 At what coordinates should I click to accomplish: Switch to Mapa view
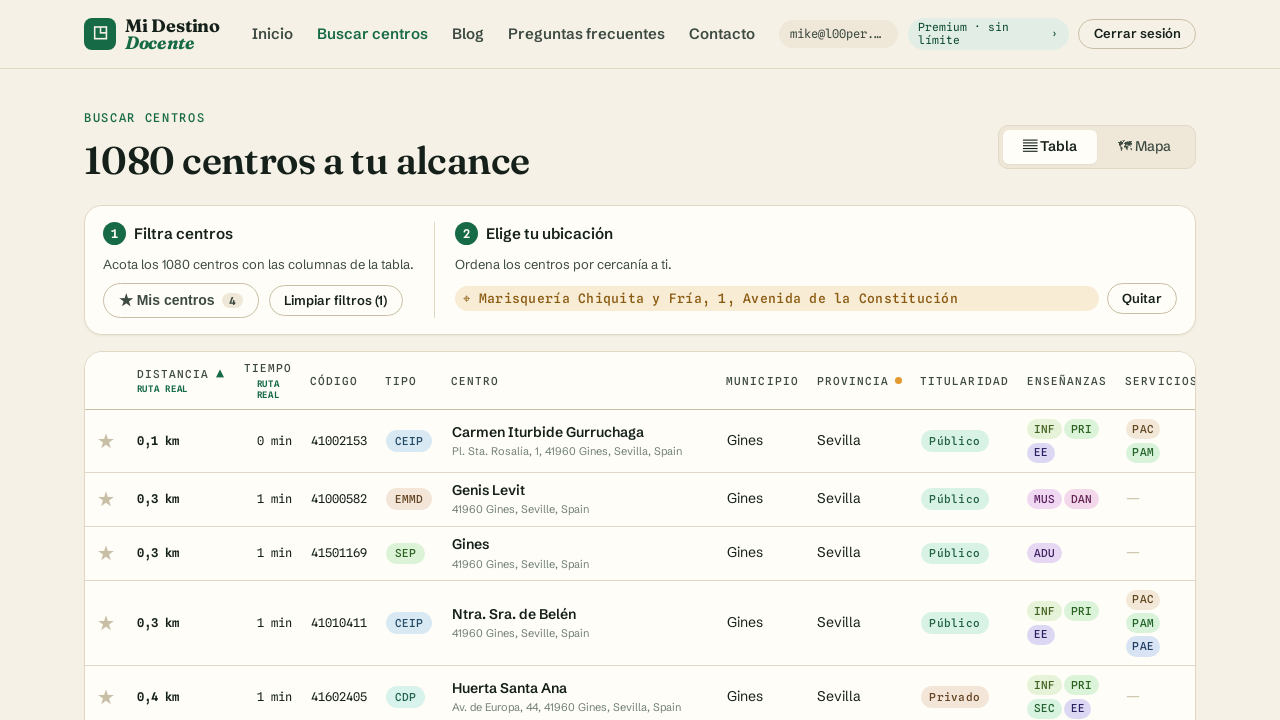(1144, 147)
